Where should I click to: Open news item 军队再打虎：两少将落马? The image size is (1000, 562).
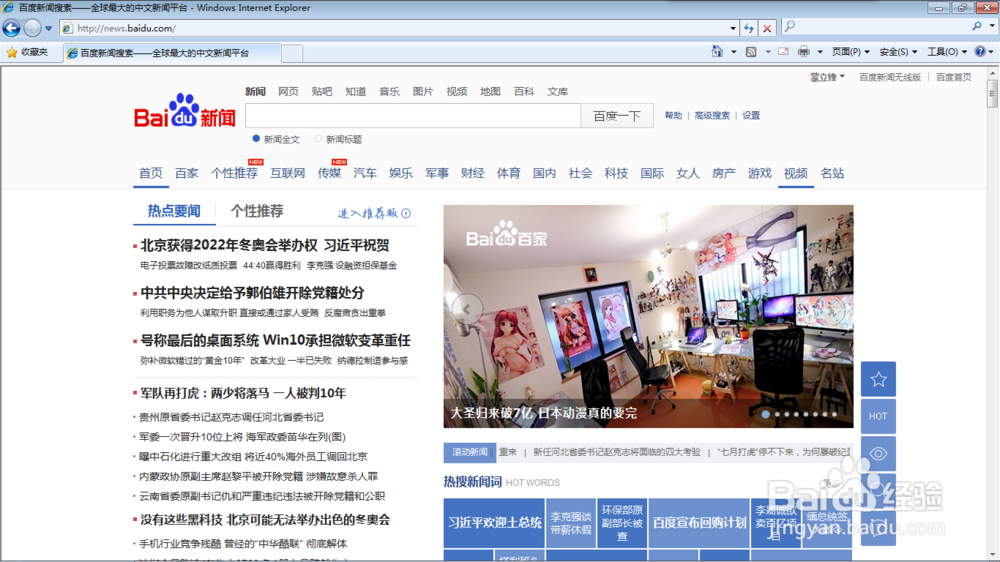pyautogui.click(x=243, y=393)
